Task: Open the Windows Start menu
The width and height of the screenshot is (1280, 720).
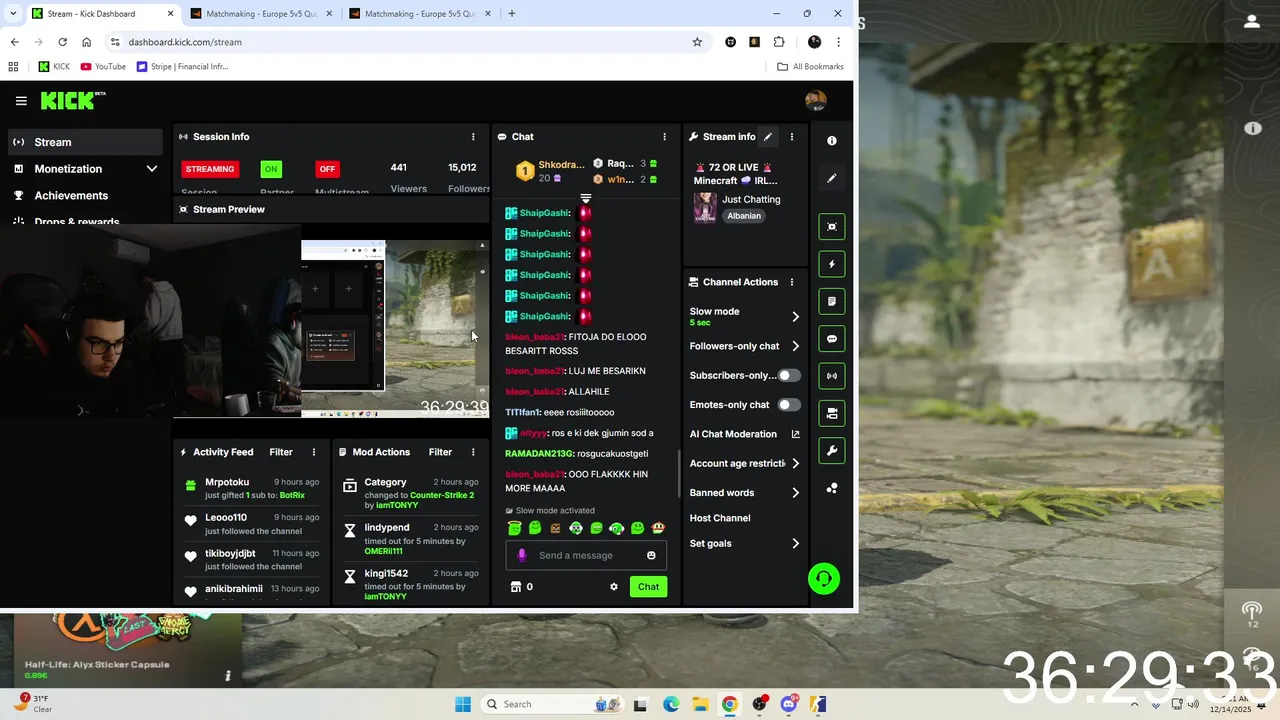Action: 463,704
